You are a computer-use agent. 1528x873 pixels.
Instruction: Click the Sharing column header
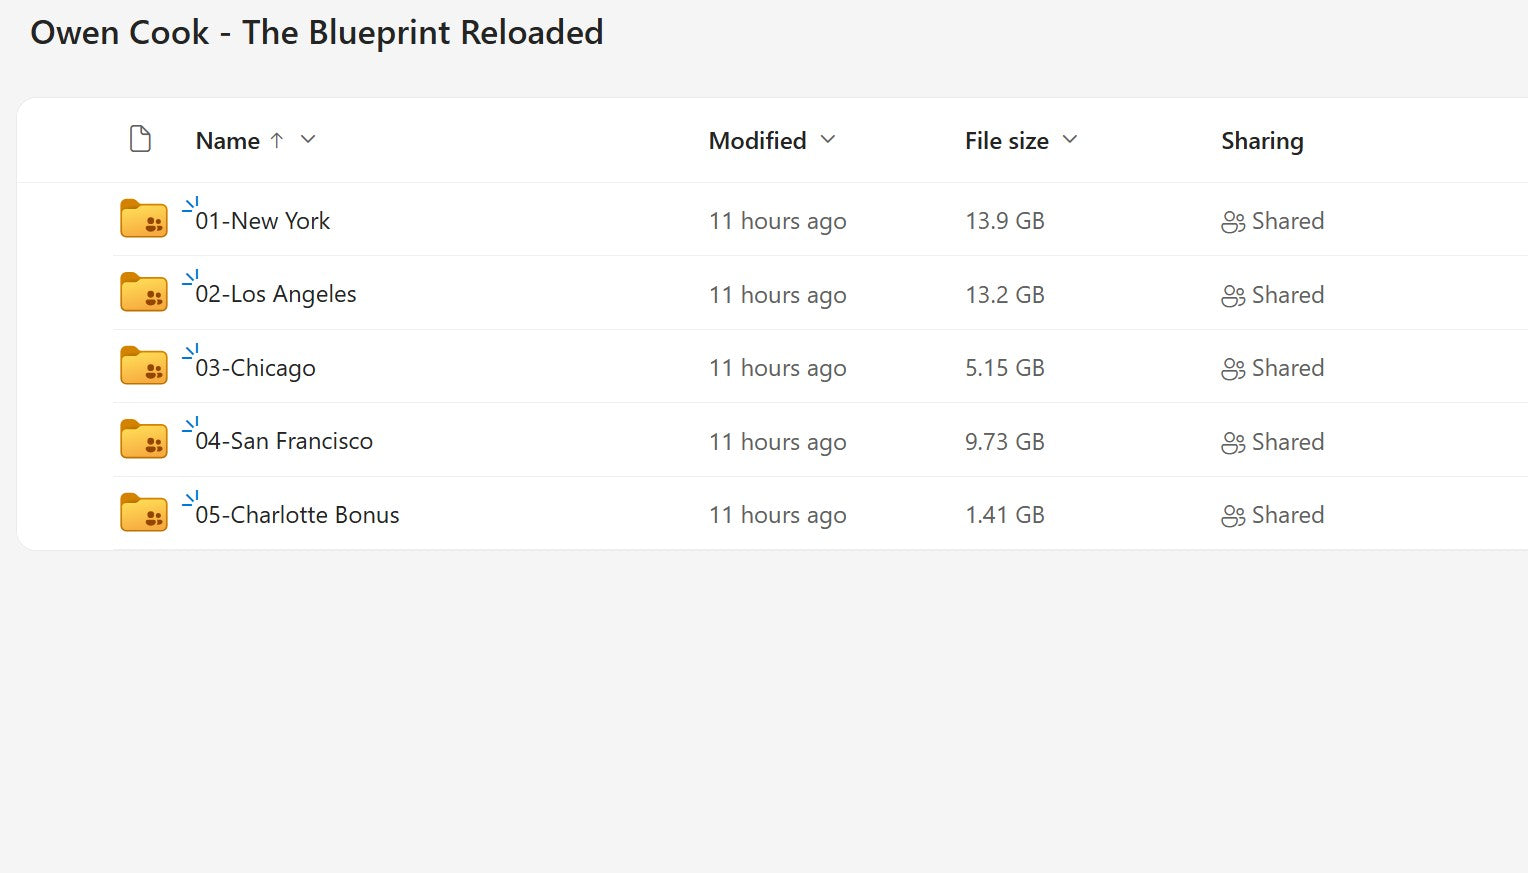click(1262, 141)
